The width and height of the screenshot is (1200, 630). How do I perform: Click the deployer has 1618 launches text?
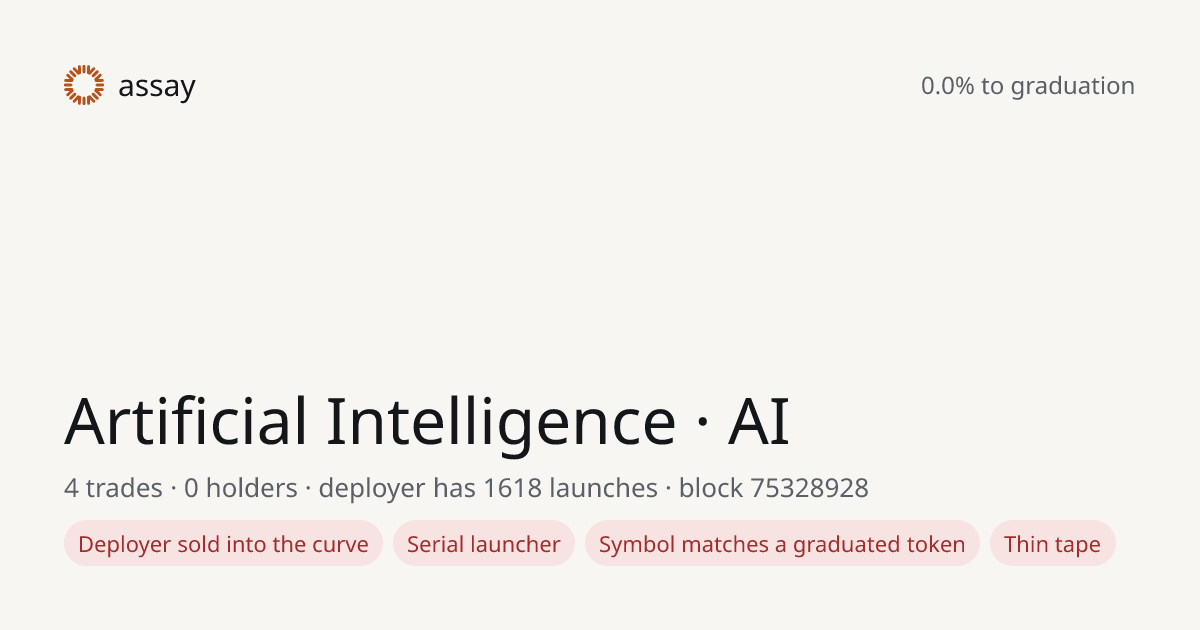488,489
